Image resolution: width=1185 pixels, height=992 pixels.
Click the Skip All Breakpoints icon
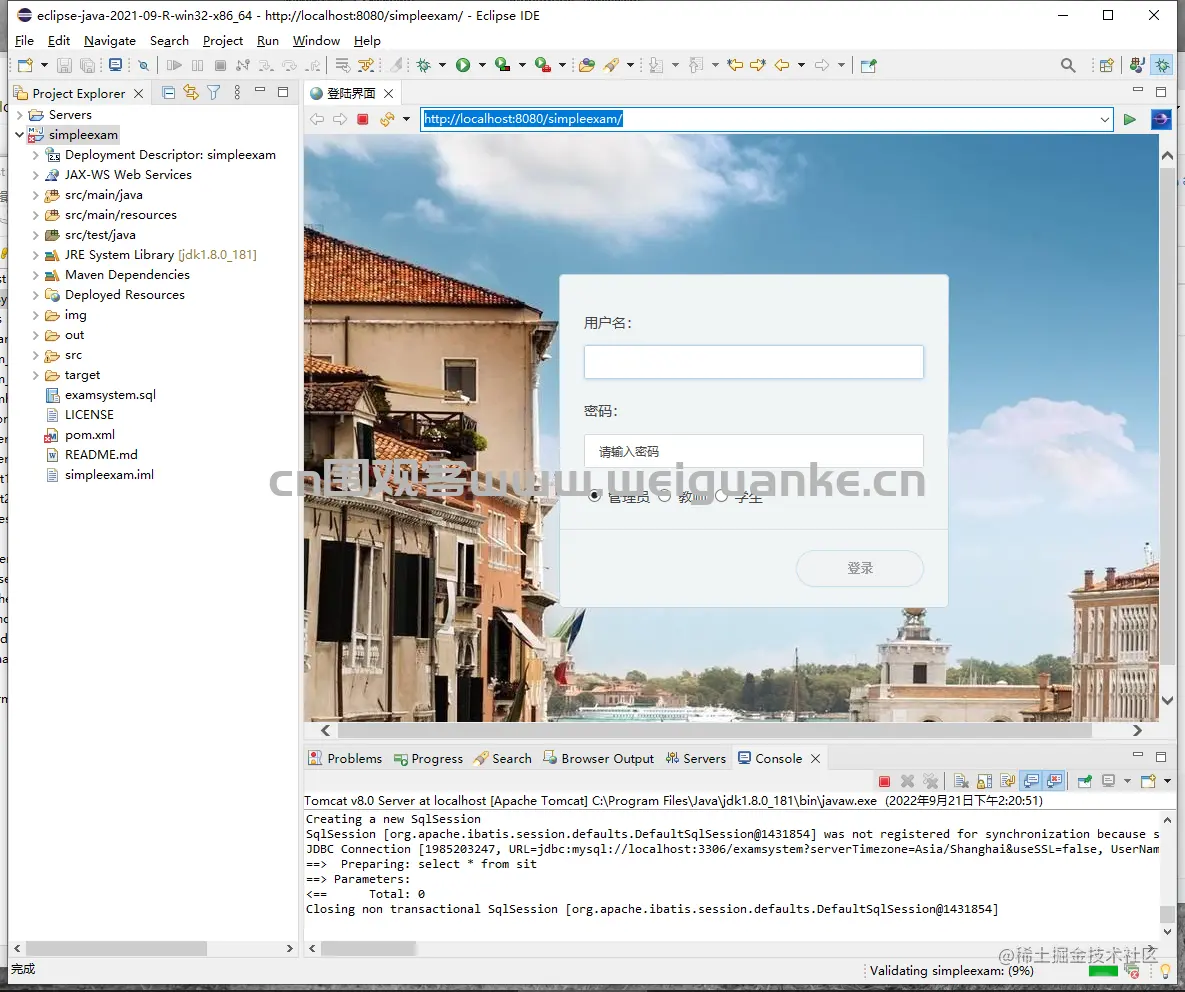point(143,66)
